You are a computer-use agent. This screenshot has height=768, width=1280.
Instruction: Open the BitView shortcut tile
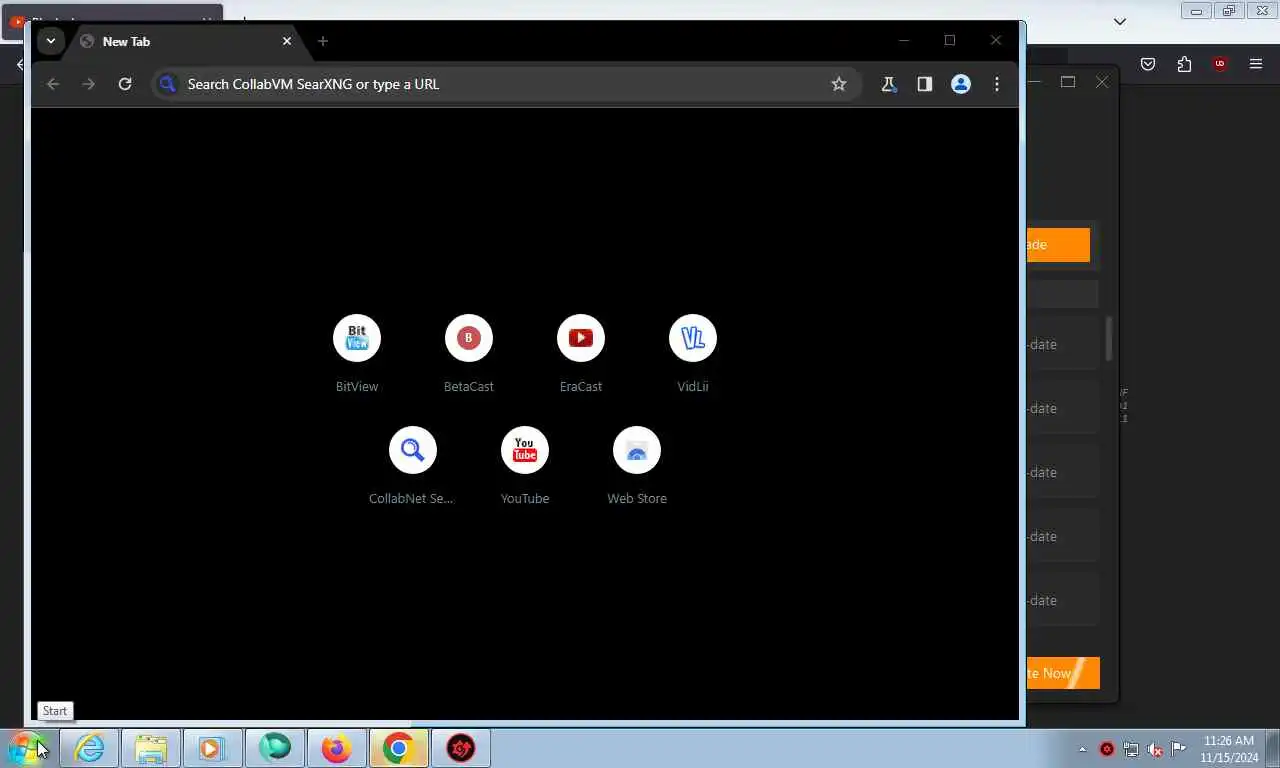coord(357,354)
